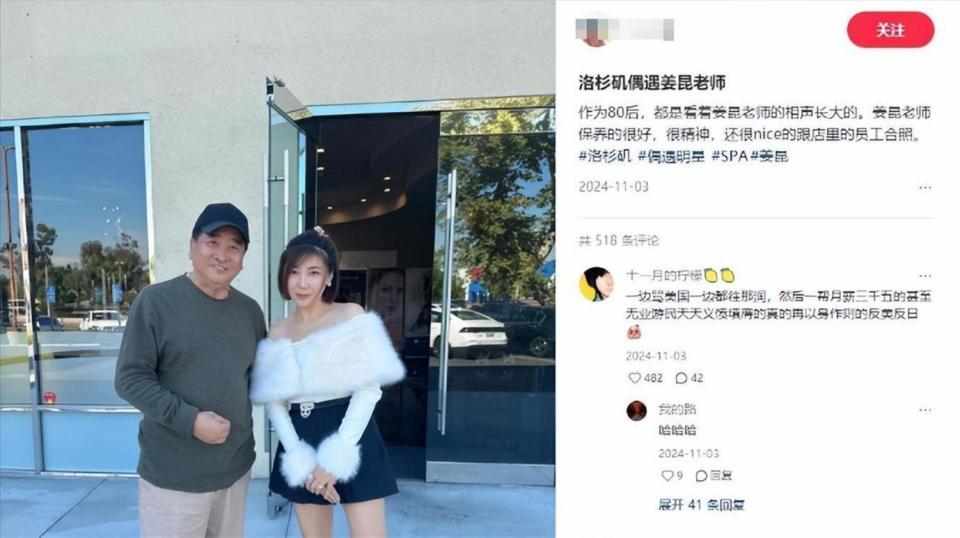Open the post photo of two people
The image size is (960, 538).
[x=277, y=269]
